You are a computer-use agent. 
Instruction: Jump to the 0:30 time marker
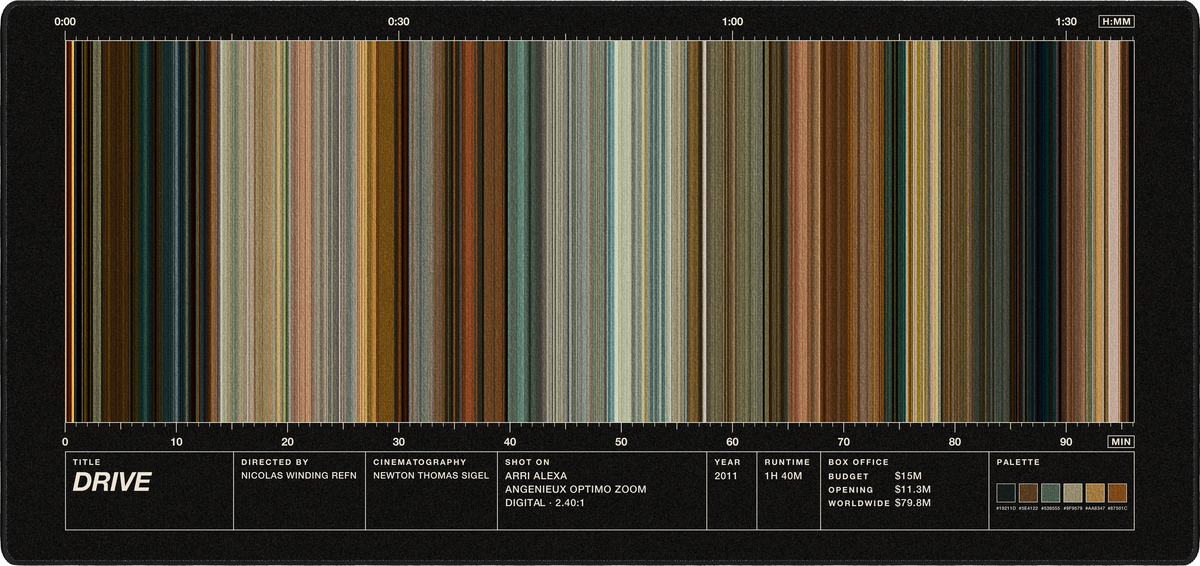399,21
